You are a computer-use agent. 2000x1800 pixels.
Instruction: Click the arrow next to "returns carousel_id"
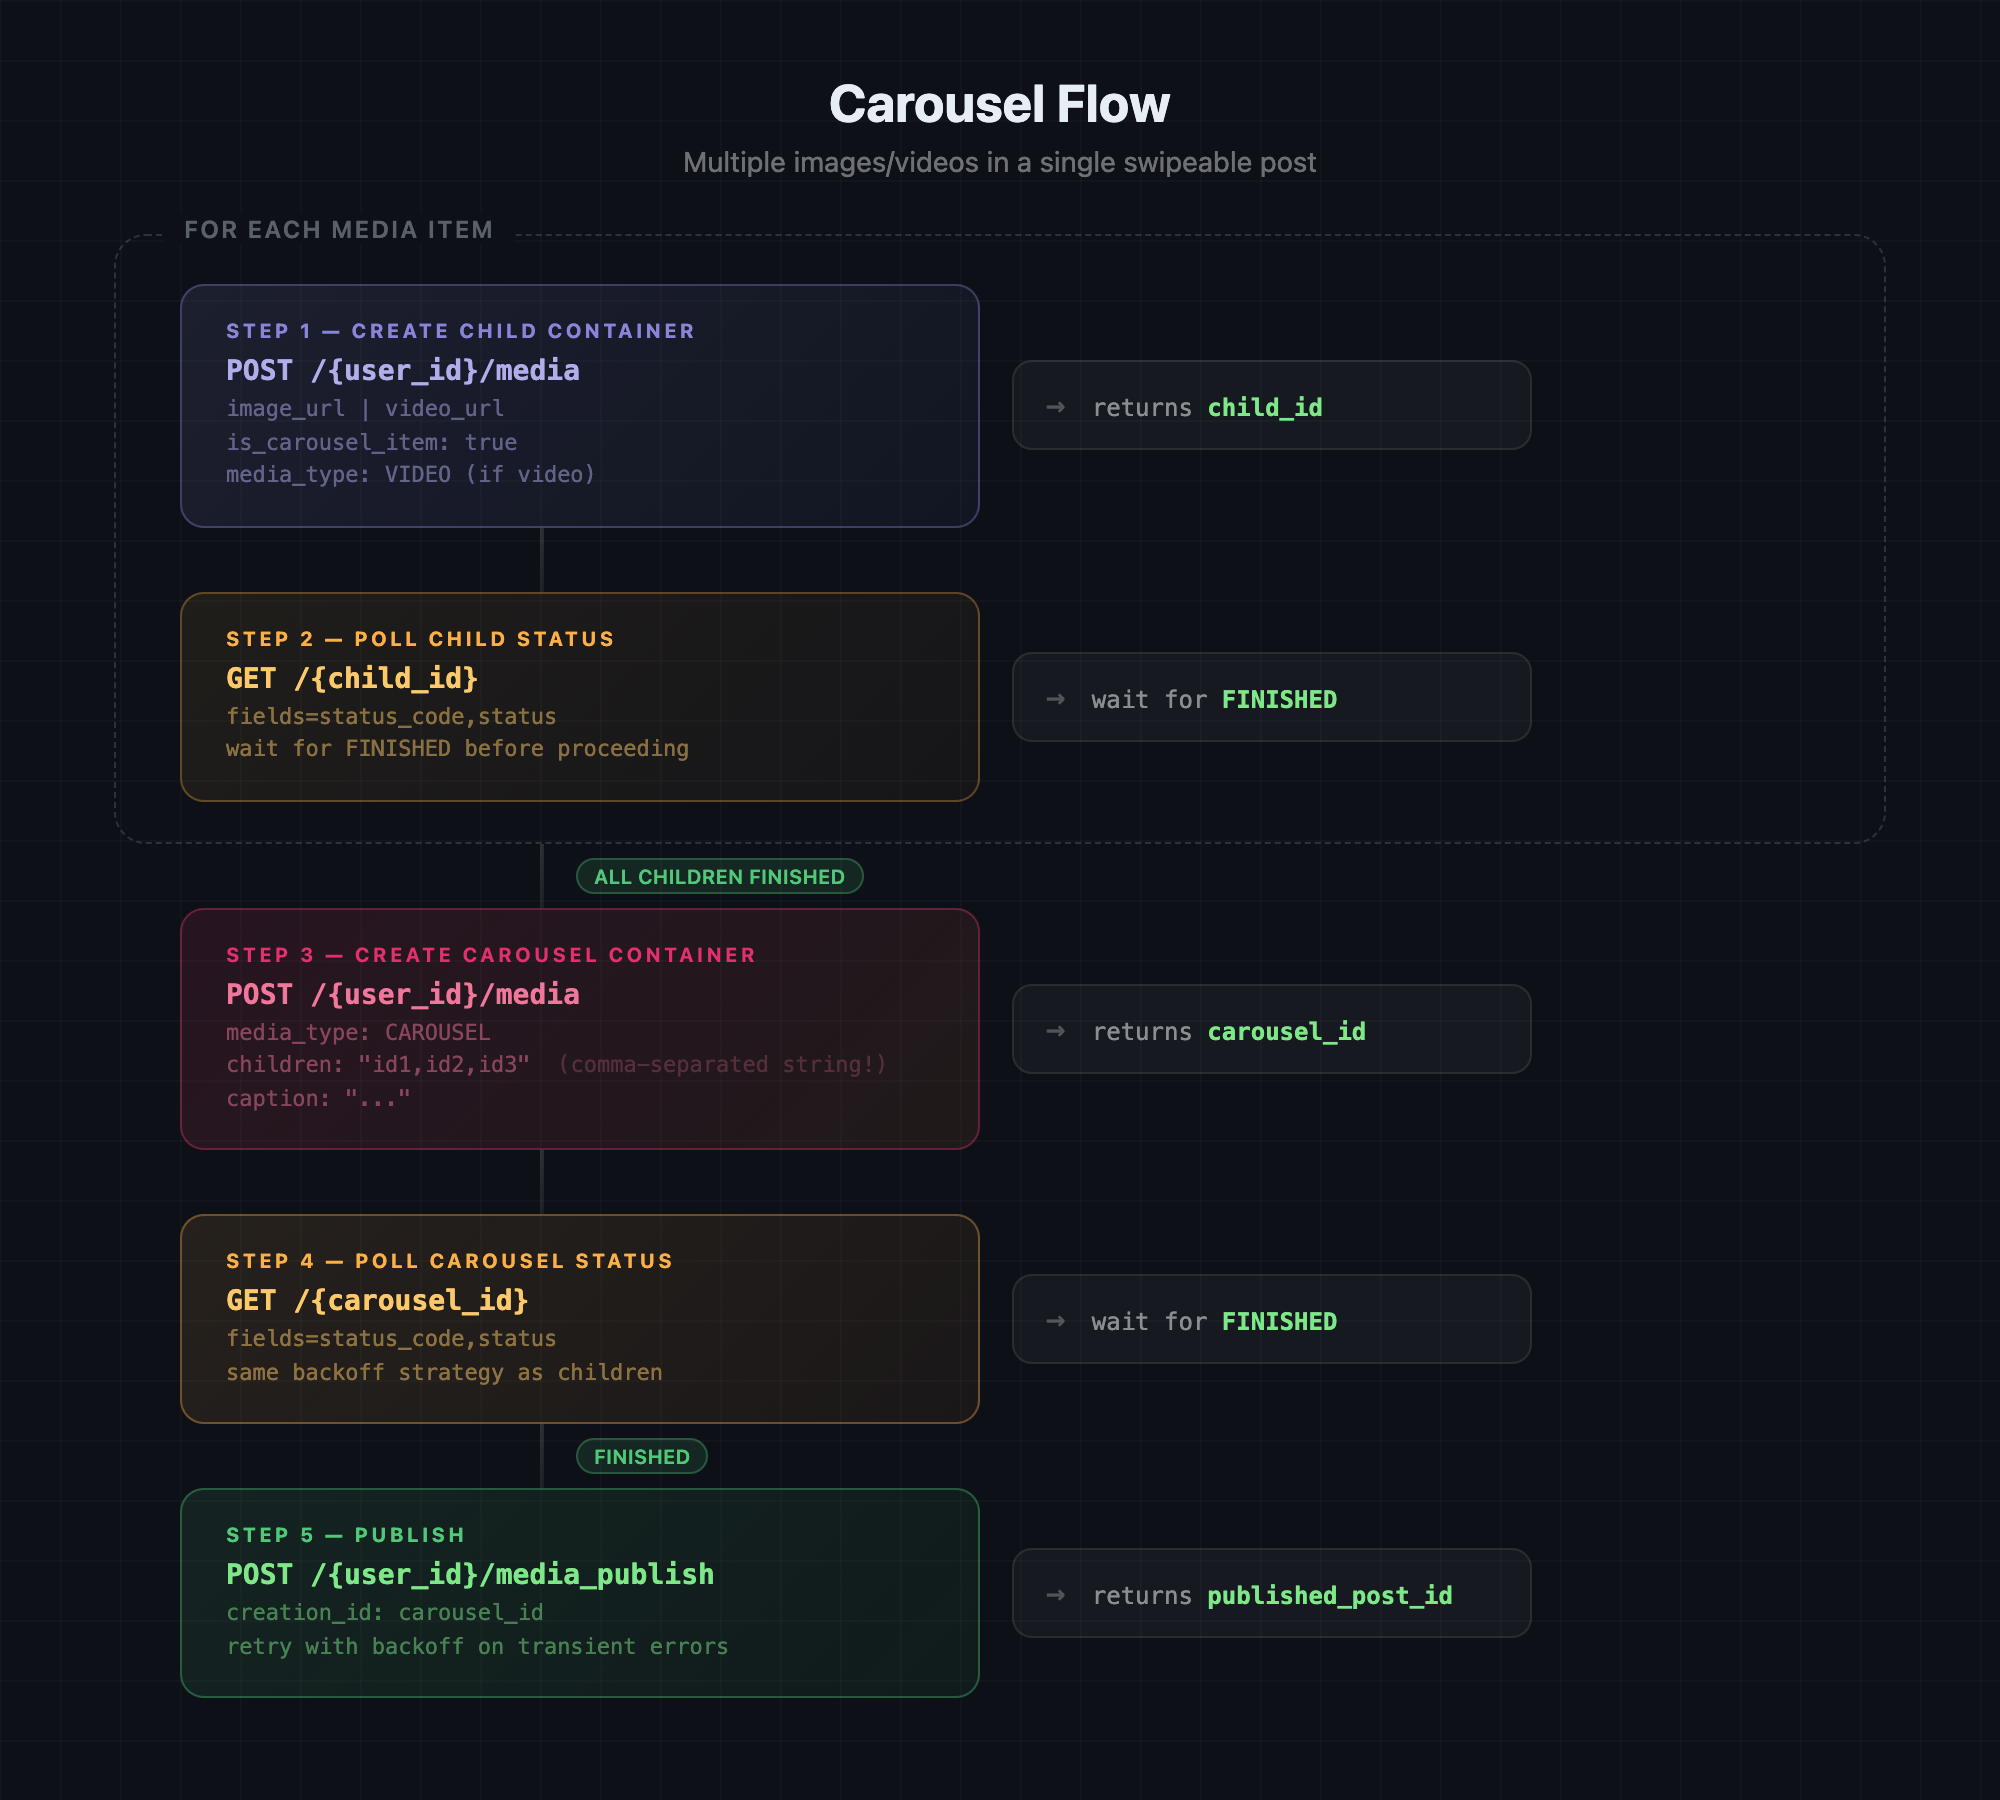[x=1055, y=1031]
